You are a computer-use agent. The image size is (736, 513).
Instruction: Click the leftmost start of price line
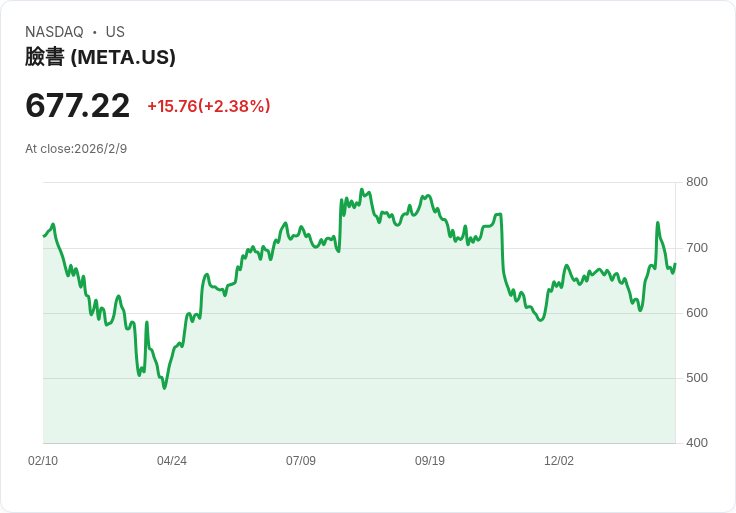click(x=44, y=236)
